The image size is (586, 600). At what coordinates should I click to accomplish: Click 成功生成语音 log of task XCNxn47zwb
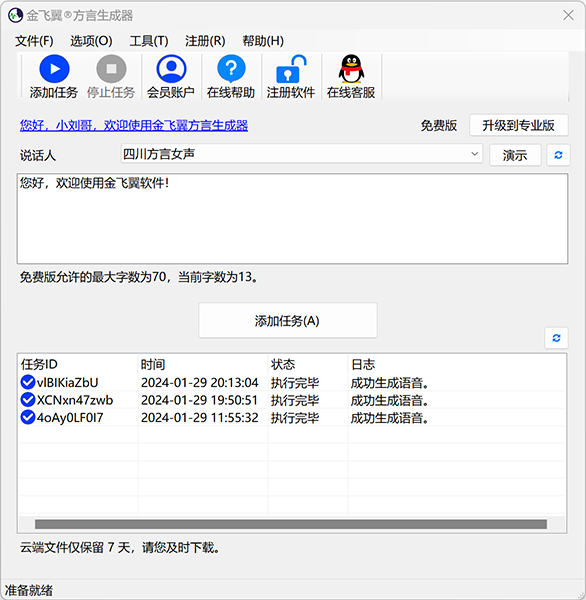pyautogui.click(x=389, y=400)
